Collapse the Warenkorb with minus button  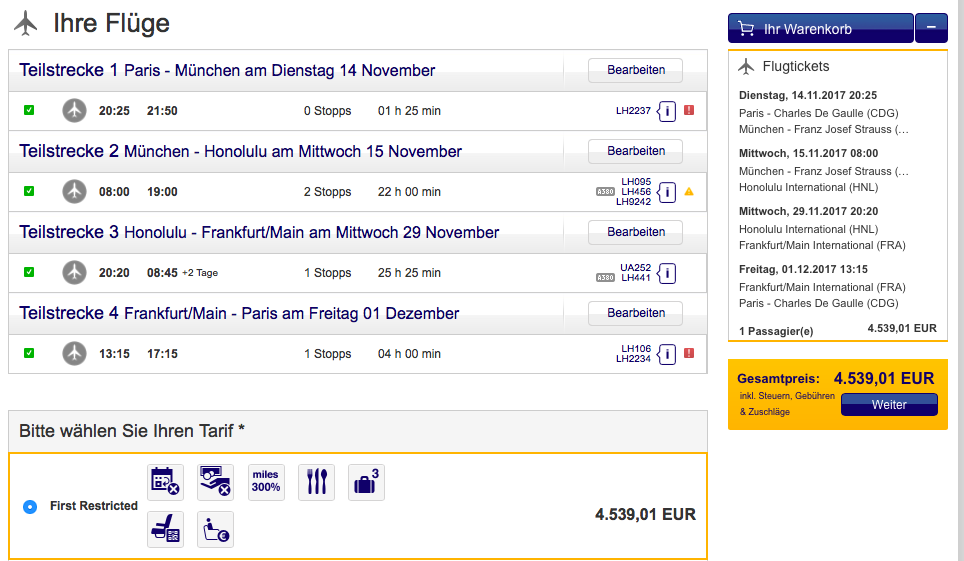[x=930, y=28]
